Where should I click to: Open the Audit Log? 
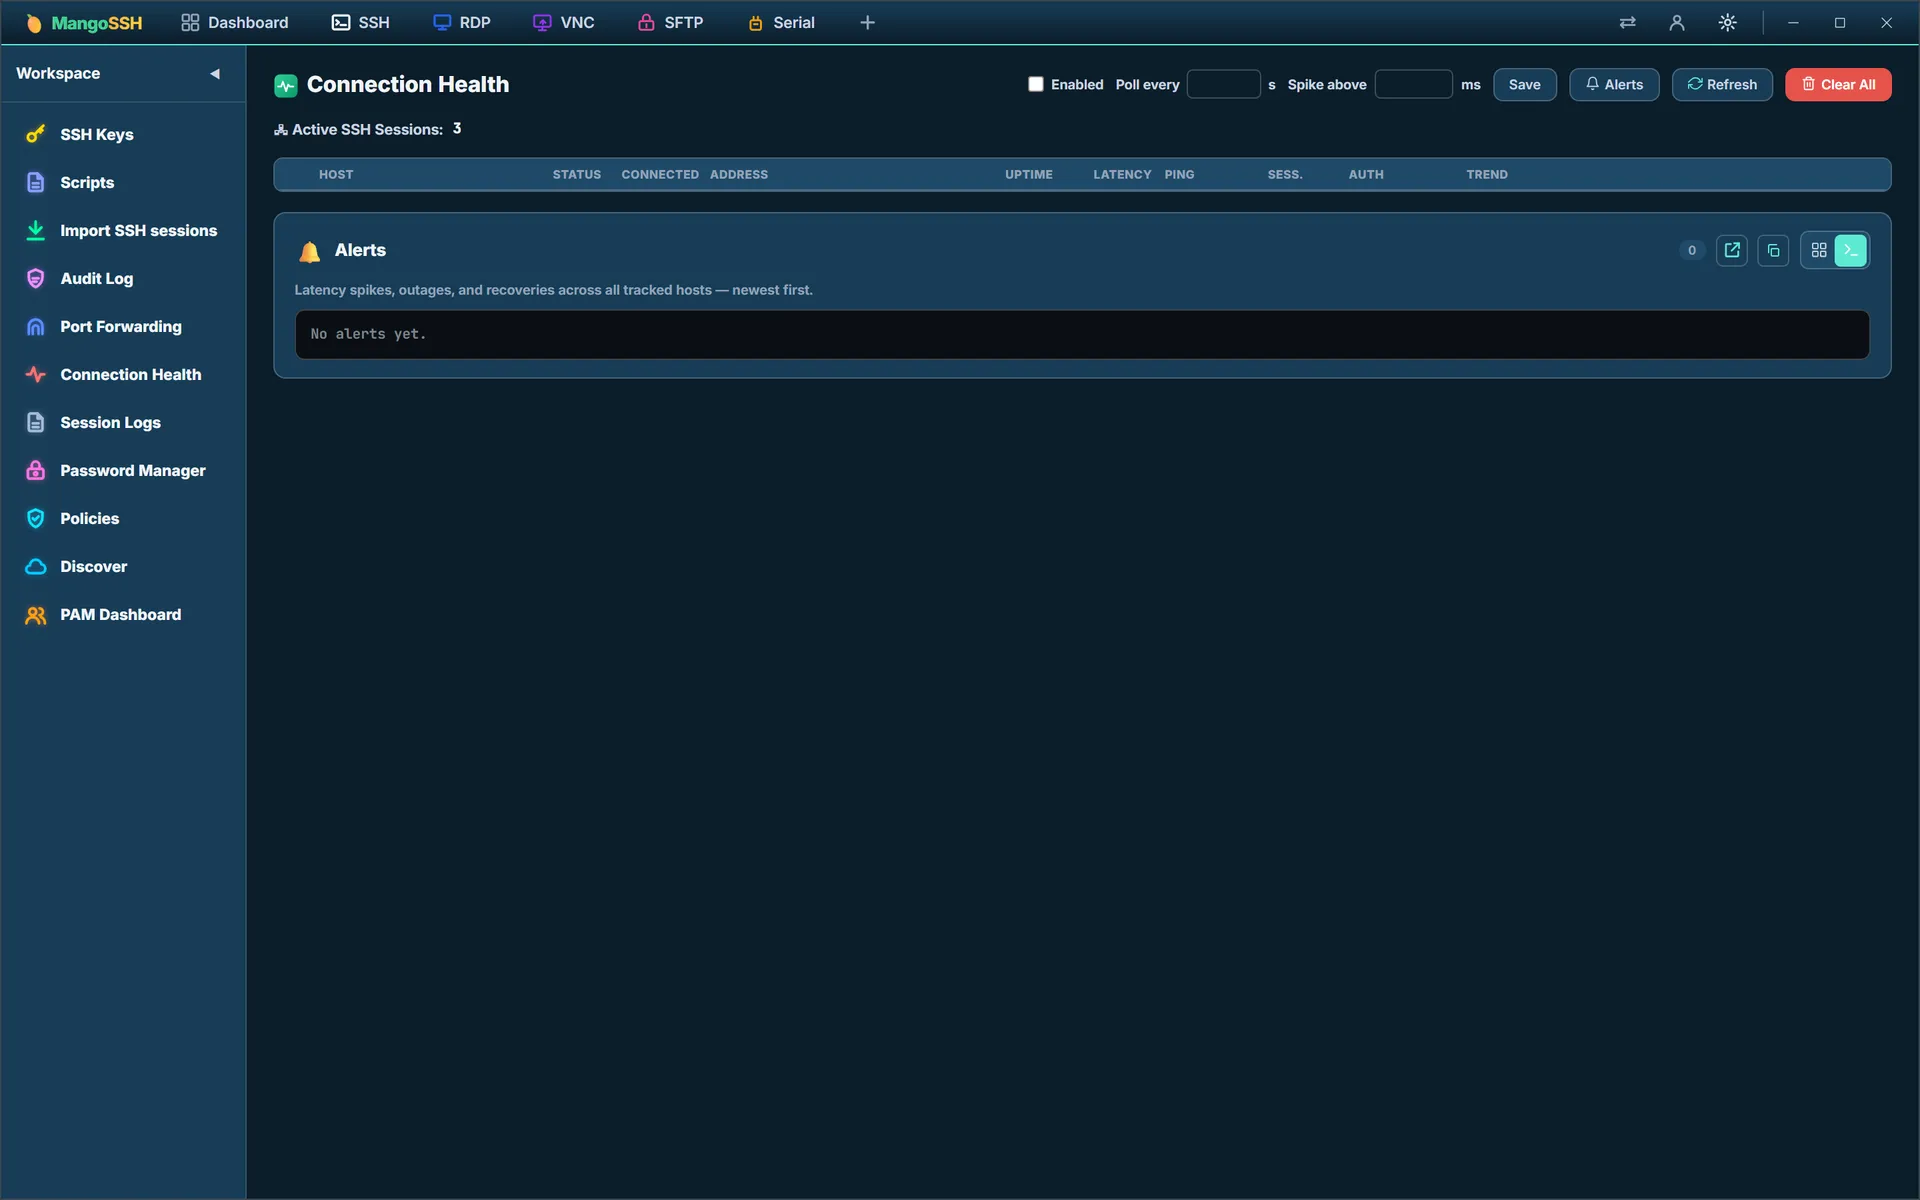point(123,278)
